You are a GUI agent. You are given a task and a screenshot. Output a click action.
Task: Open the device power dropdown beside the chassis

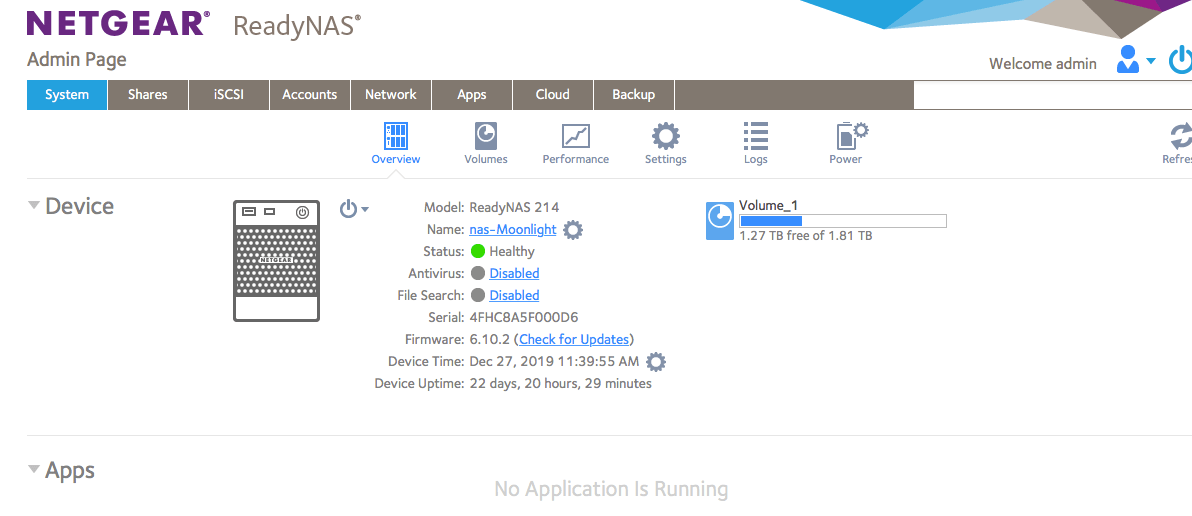(x=354, y=209)
